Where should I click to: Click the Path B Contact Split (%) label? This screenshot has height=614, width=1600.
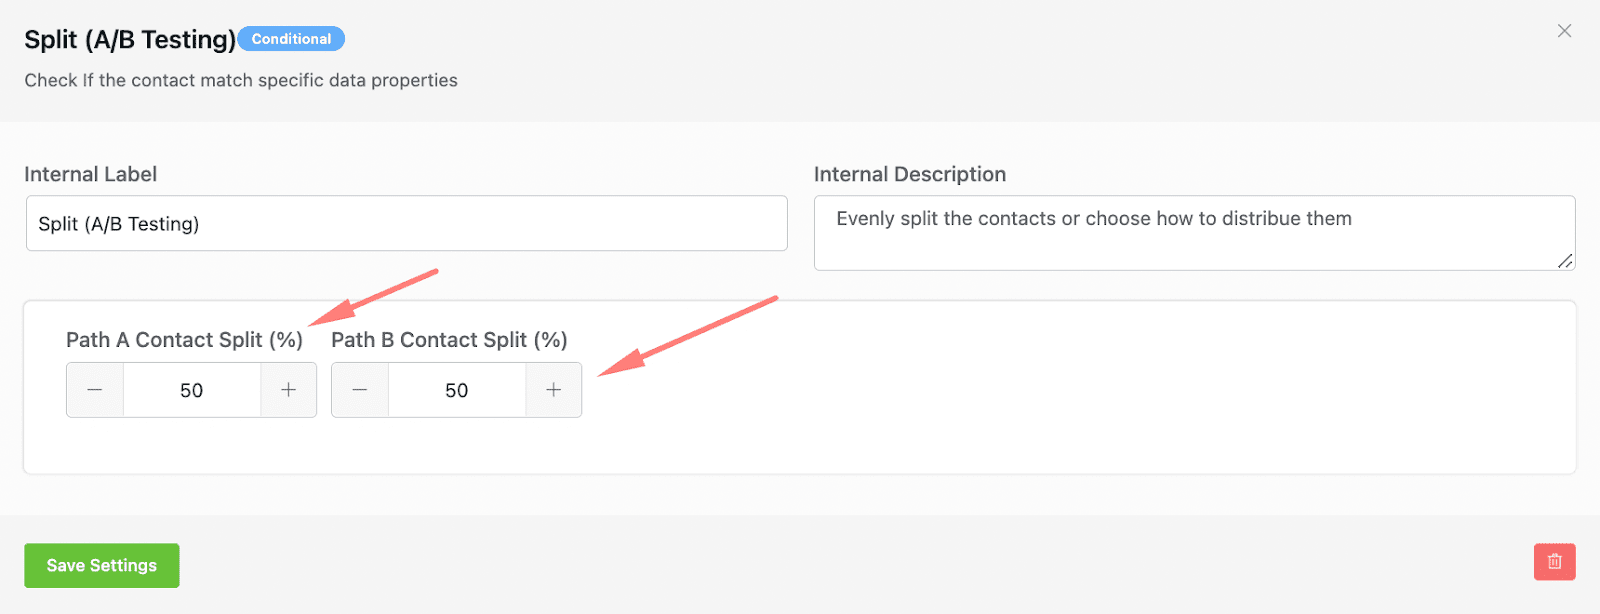click(x=449, y=340)
